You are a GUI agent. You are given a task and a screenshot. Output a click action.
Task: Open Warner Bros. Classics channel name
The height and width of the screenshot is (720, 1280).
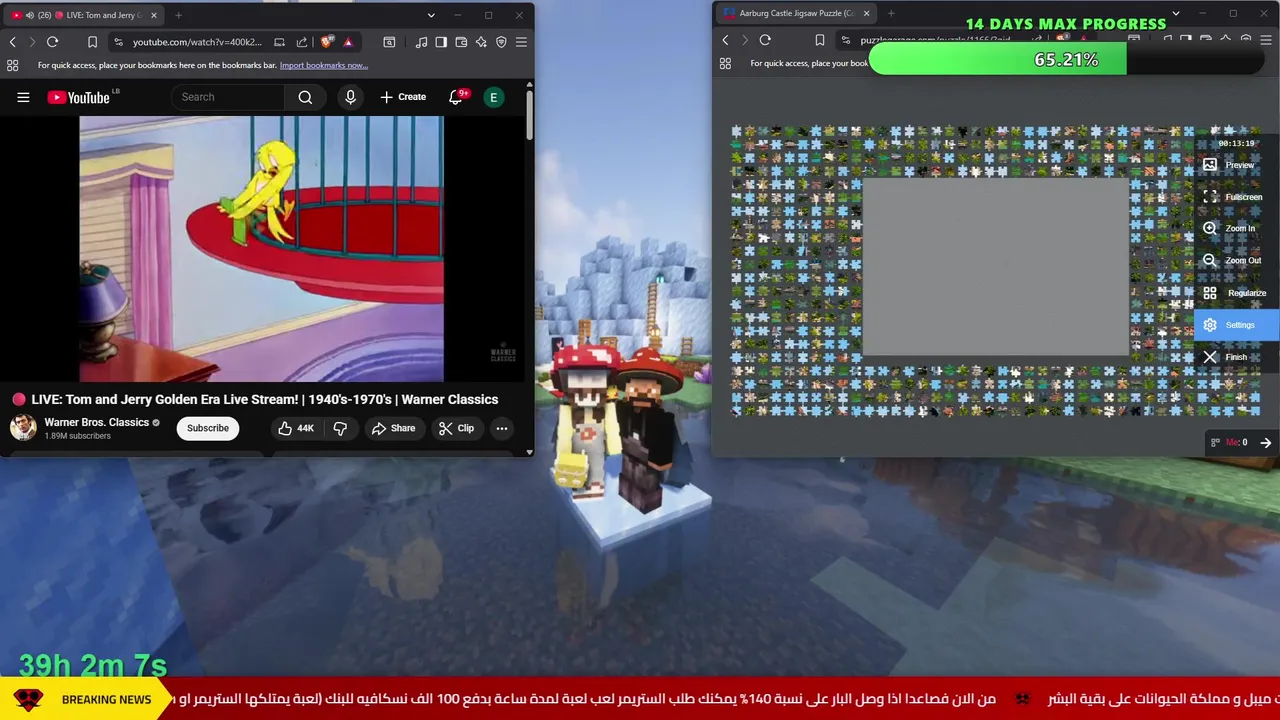[97, 422]
